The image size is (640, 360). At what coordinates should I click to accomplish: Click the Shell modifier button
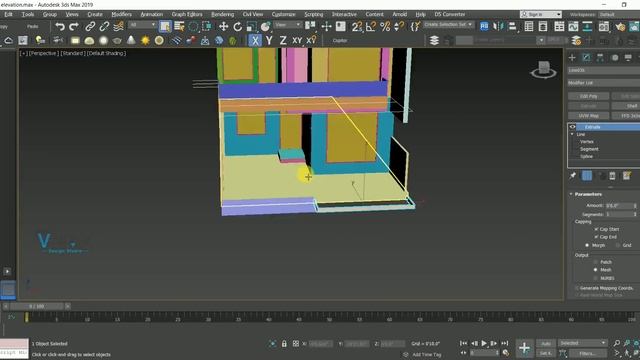coord(626,106)
